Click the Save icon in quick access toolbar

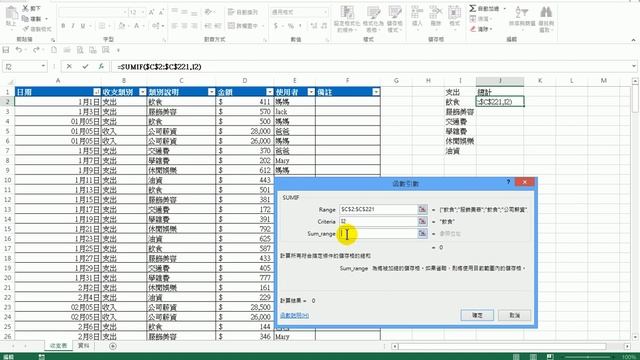click(6, 50)
